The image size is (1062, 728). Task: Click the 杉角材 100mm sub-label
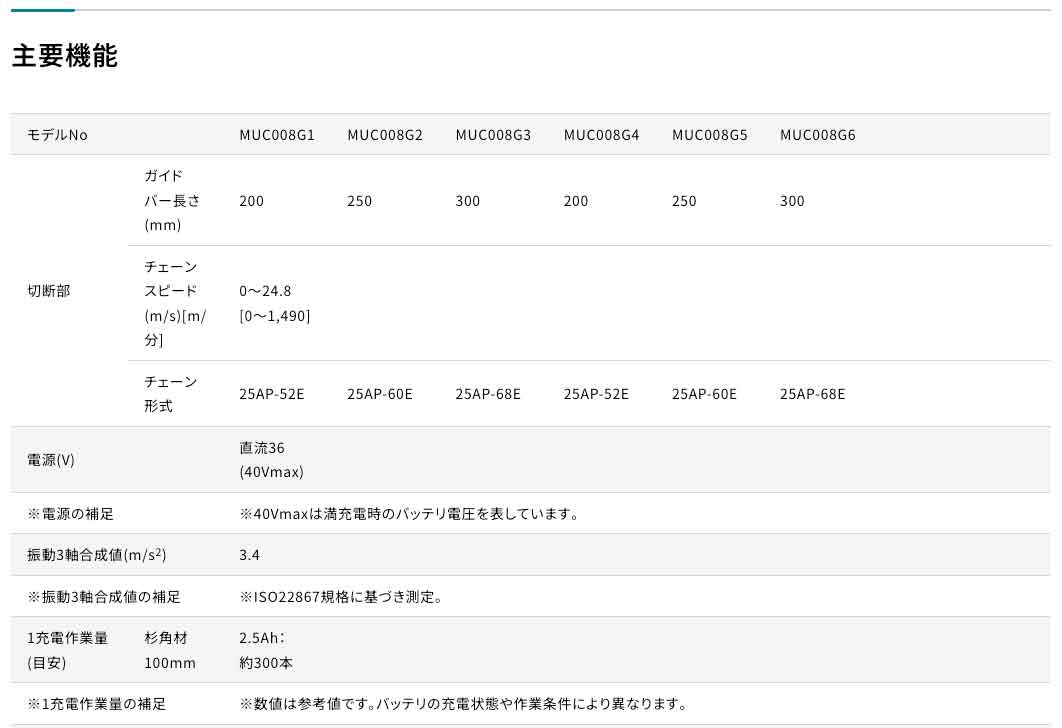(170, 650)
